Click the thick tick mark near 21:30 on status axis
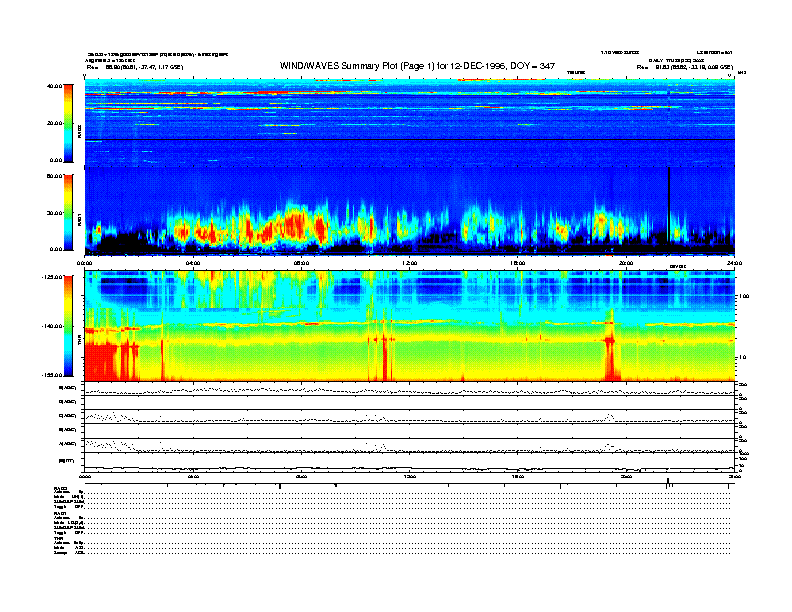 pyautogui.click(x=668, y=482)
